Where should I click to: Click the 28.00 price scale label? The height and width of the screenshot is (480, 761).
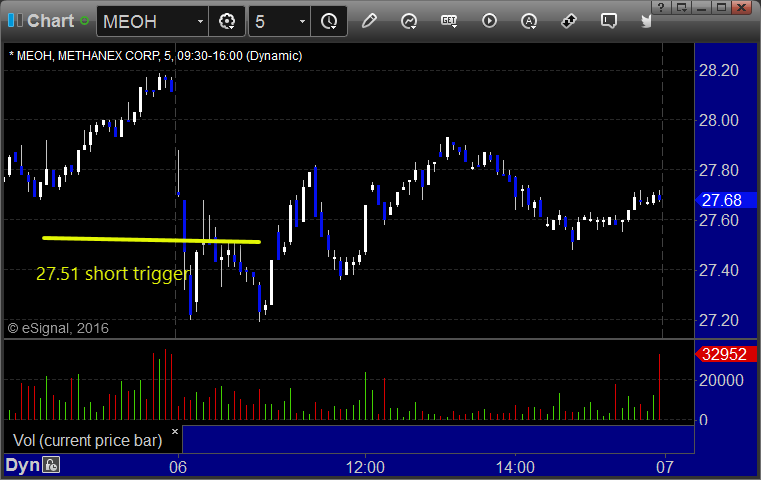pyautogui.click(x=719, y=120)
